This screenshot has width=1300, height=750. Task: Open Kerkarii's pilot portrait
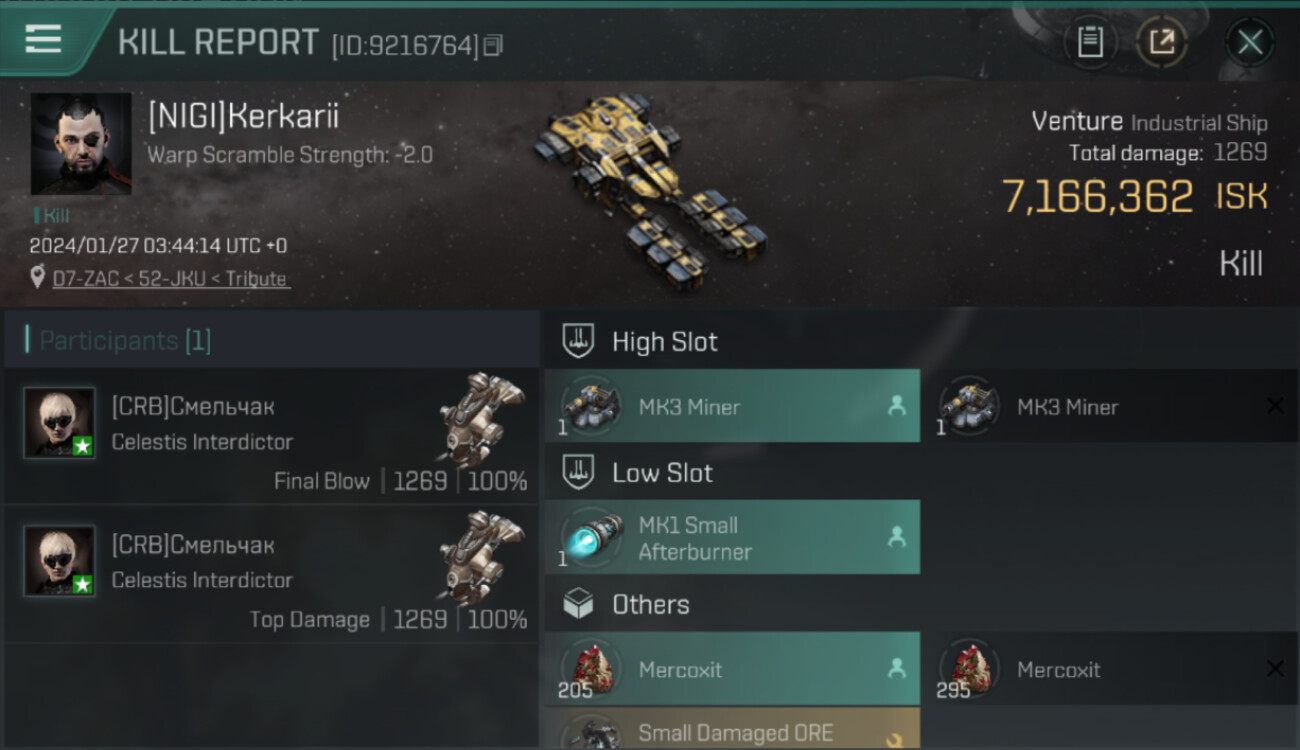[x=81, y=144]
